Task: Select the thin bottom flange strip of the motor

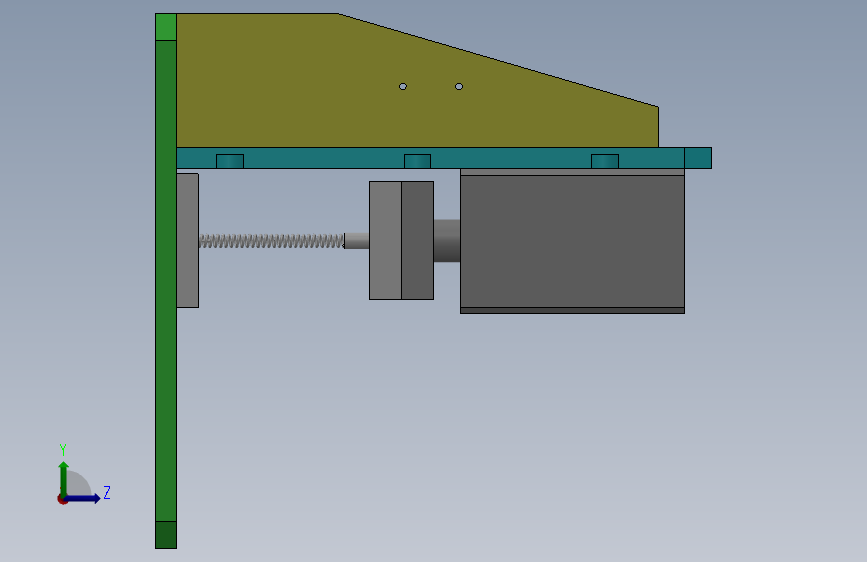Action: click(x=572, y=311)
